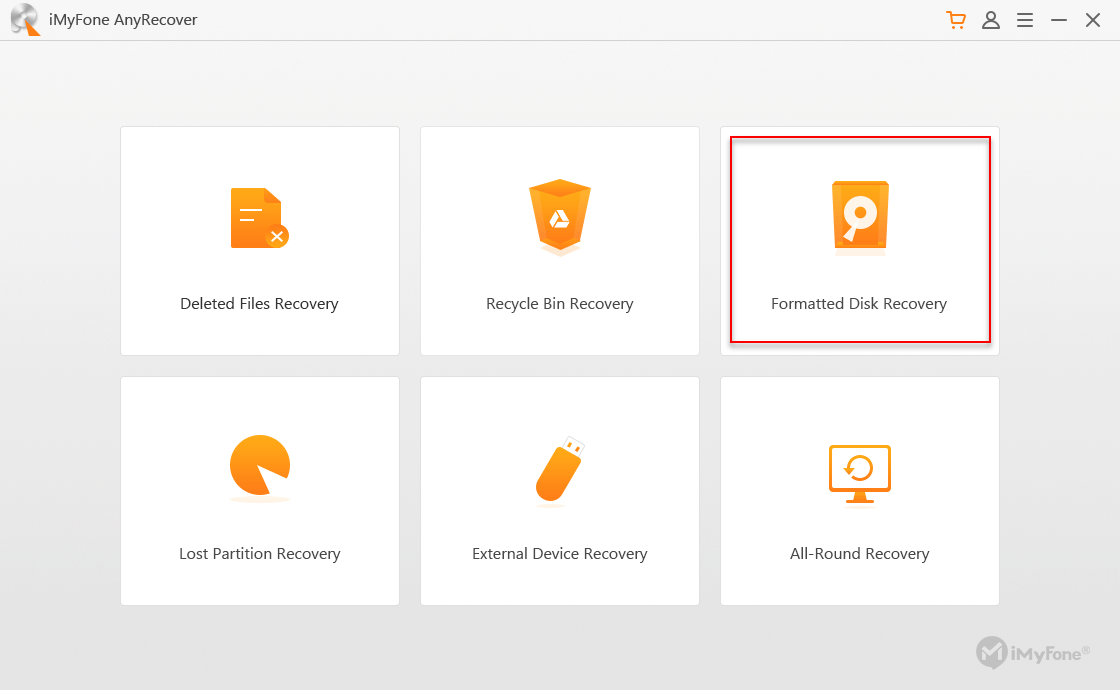The height and width of the screenshot is (690, 1120).
Task: Click the Formatted Disk Recovery text label
Action: (x=859, y=303)
